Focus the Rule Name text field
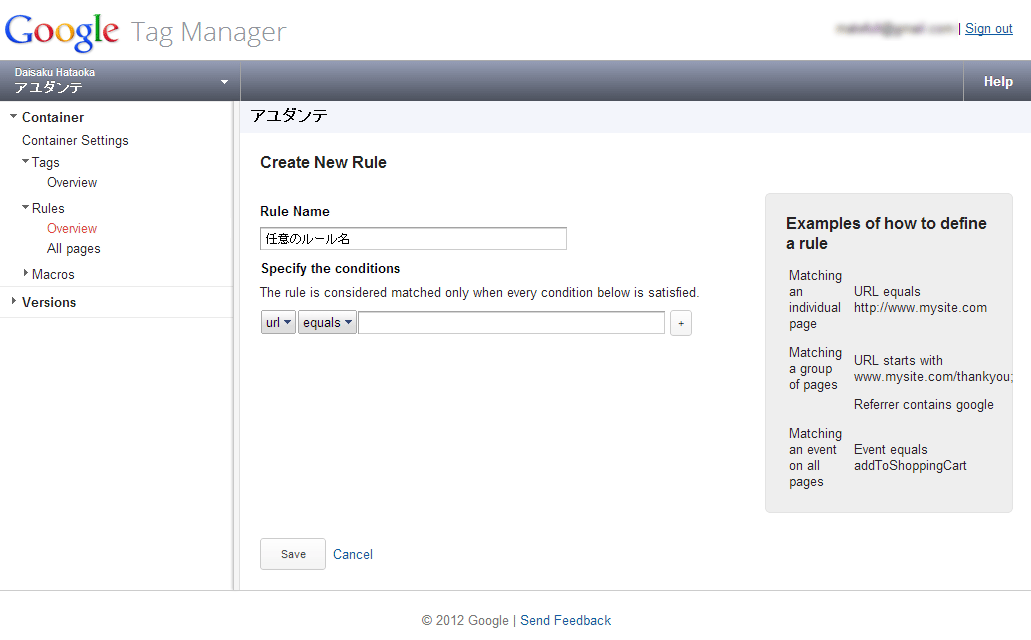The width and height of the screenshot is (1031, 640). [413, 239]
